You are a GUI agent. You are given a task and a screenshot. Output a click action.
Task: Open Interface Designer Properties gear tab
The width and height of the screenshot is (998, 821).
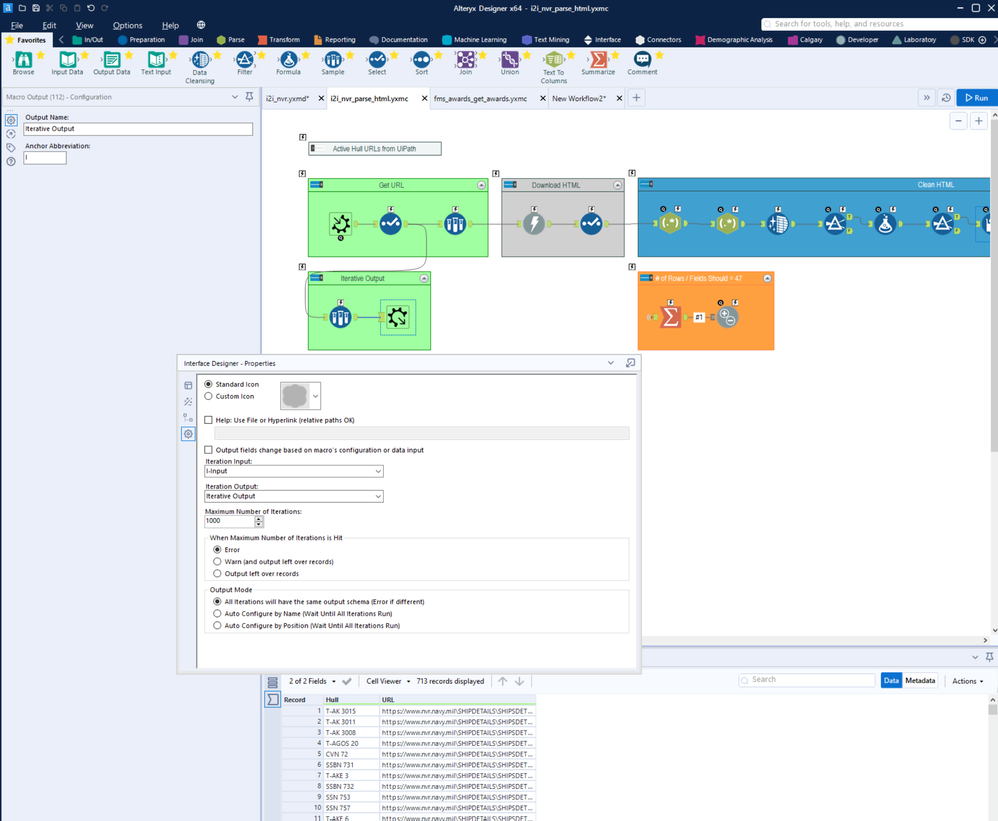click(188, 434)
